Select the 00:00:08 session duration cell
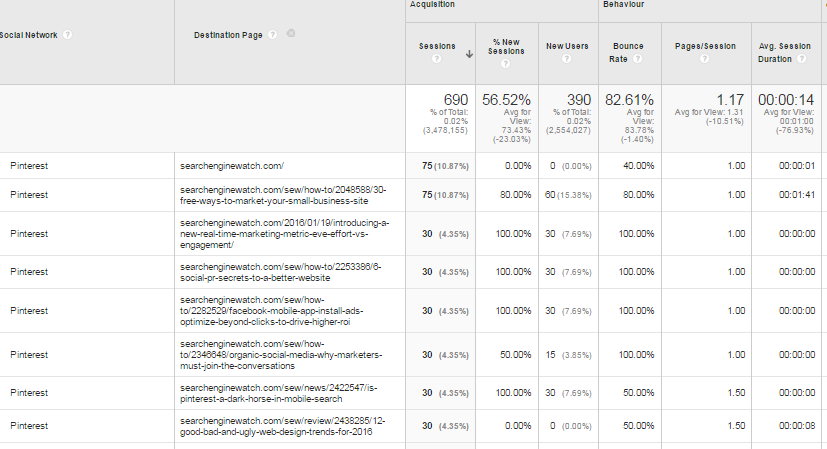Image resolution: width=827 pixels, height=449 pixels. click(x=796, y=426)
